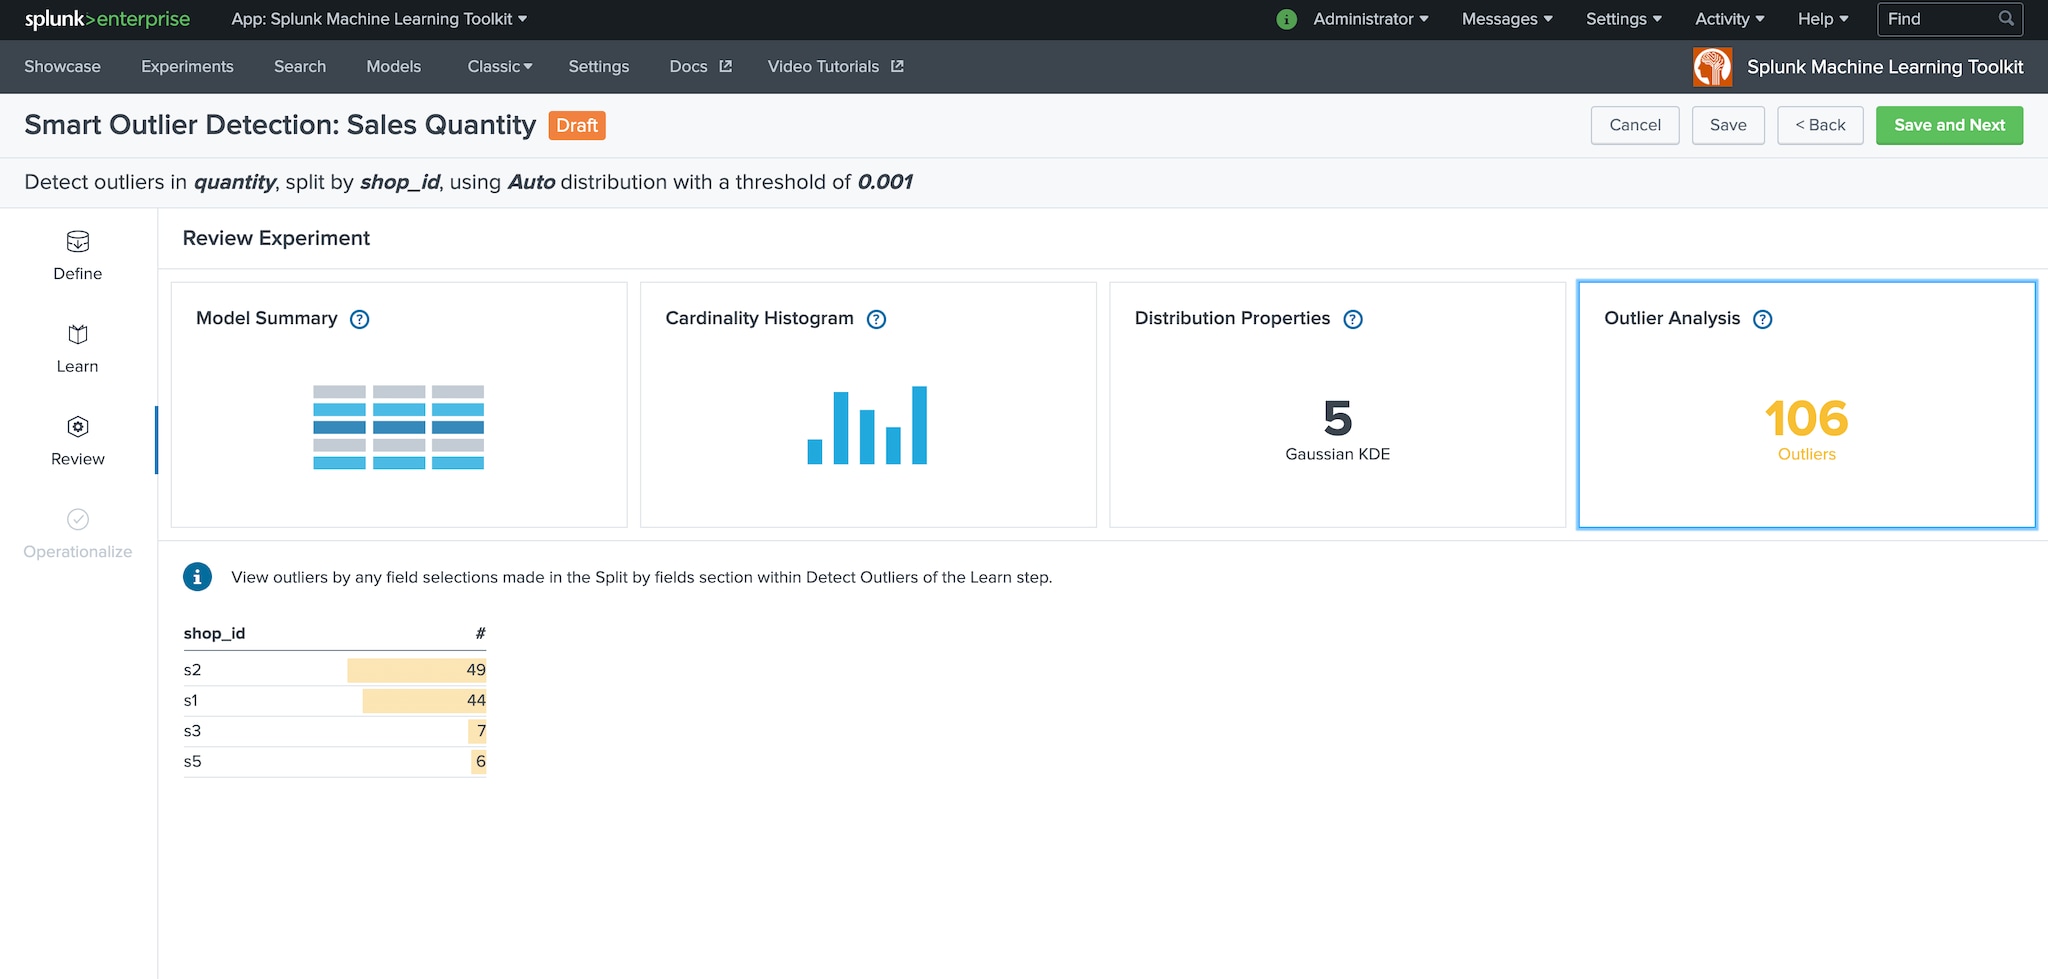Open the Activity dropdown
Screen dimensions: 2048x979
coord(1729,19)
